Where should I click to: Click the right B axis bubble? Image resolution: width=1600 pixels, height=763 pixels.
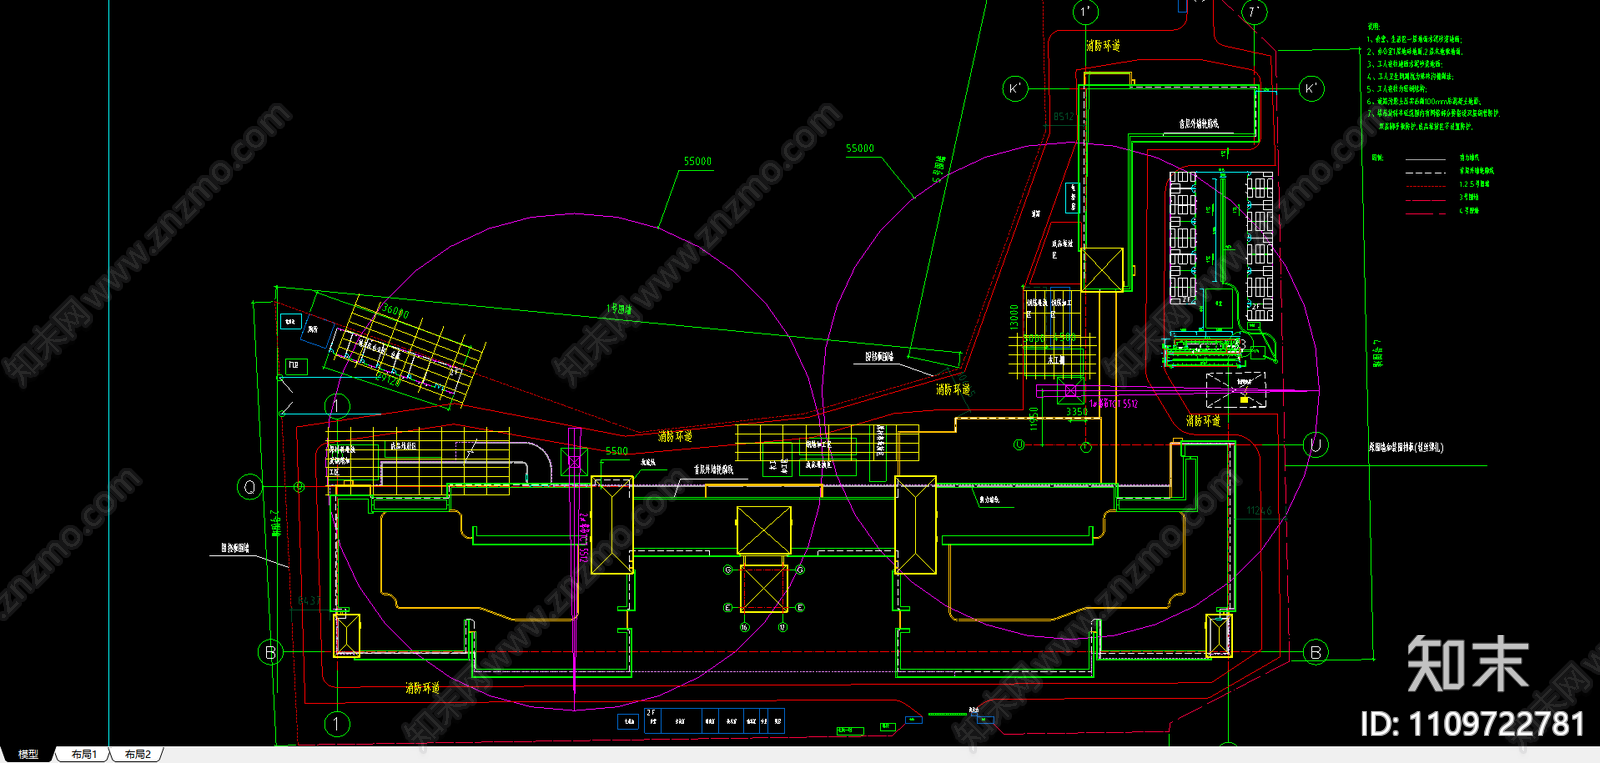pos(1315,652)
